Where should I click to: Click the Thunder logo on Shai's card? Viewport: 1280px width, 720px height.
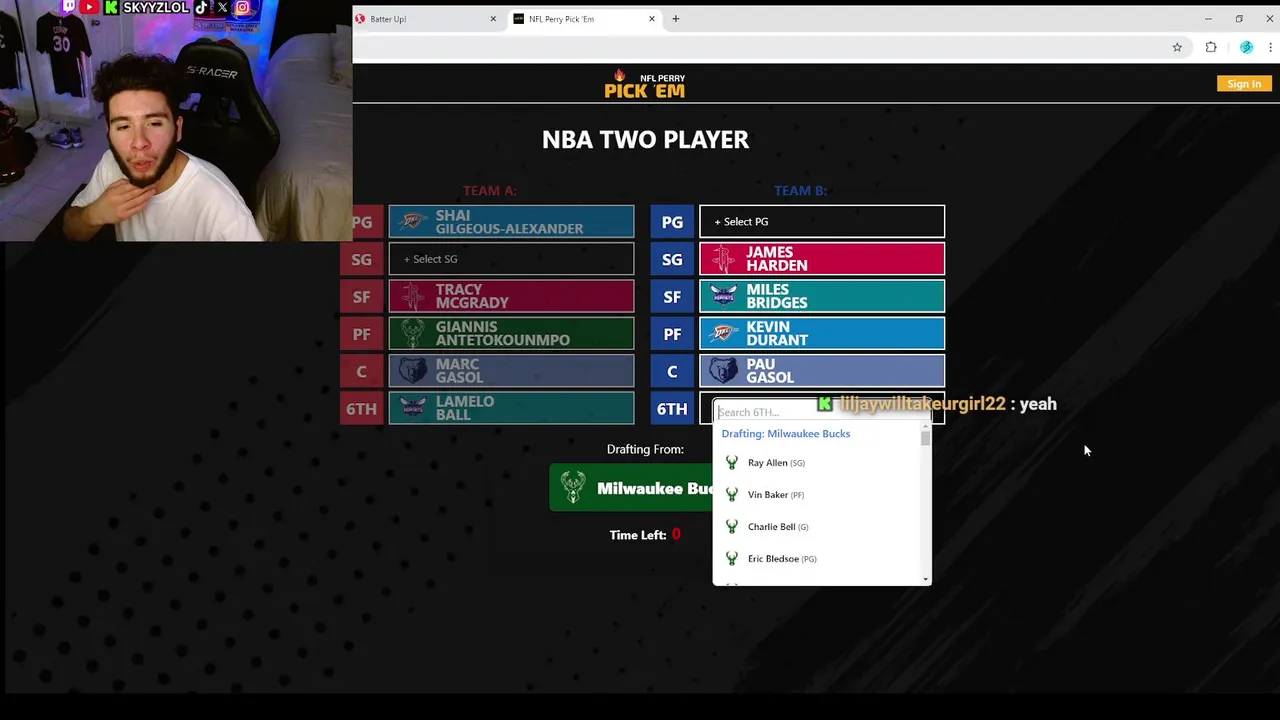413,222
